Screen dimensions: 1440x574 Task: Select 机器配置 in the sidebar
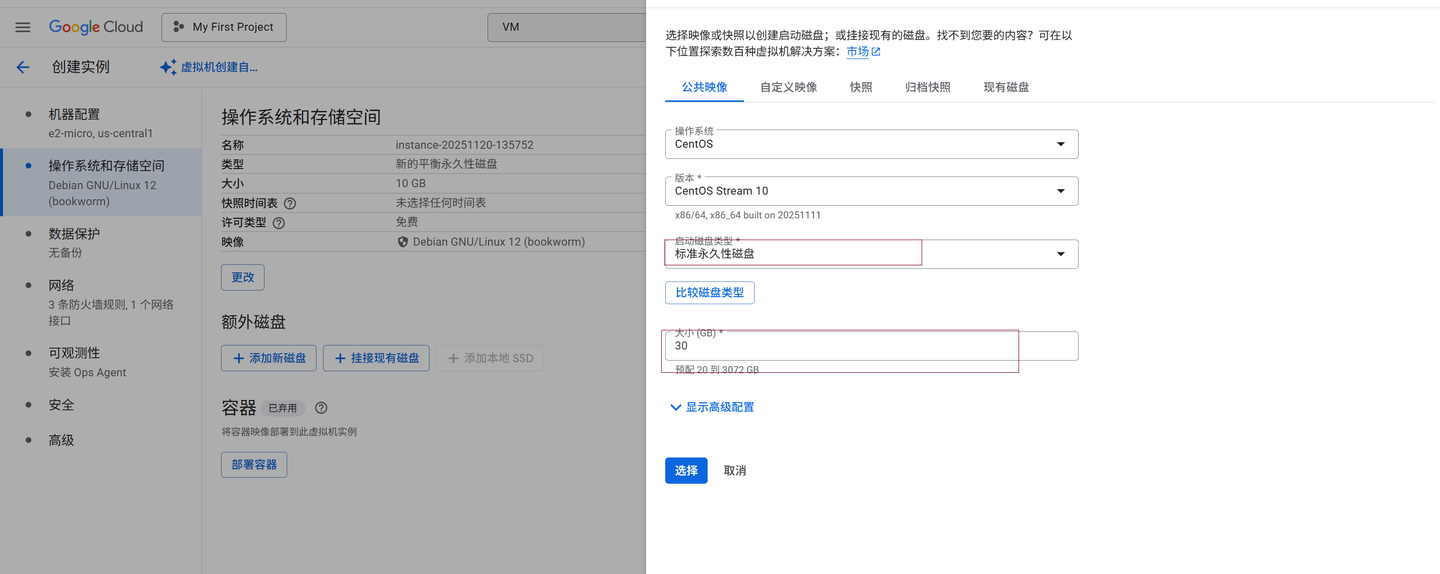point(100,123)
